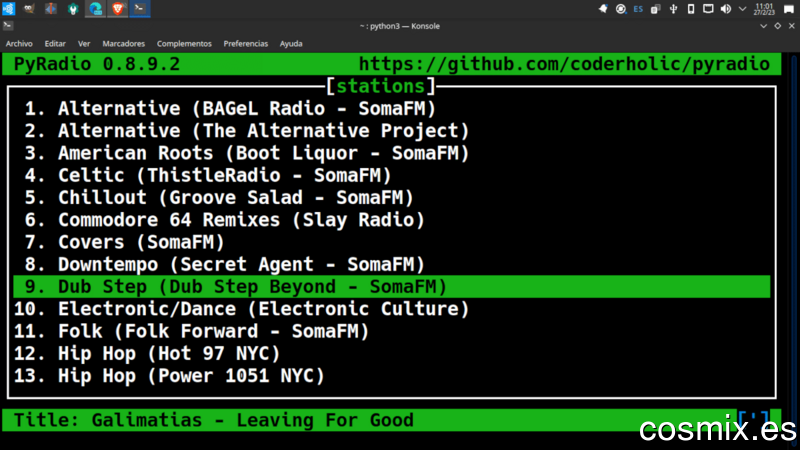Open the Preferencias menu
Image resolution: width=800 pixels, height=450 pixels.
[x=245, y=44]
